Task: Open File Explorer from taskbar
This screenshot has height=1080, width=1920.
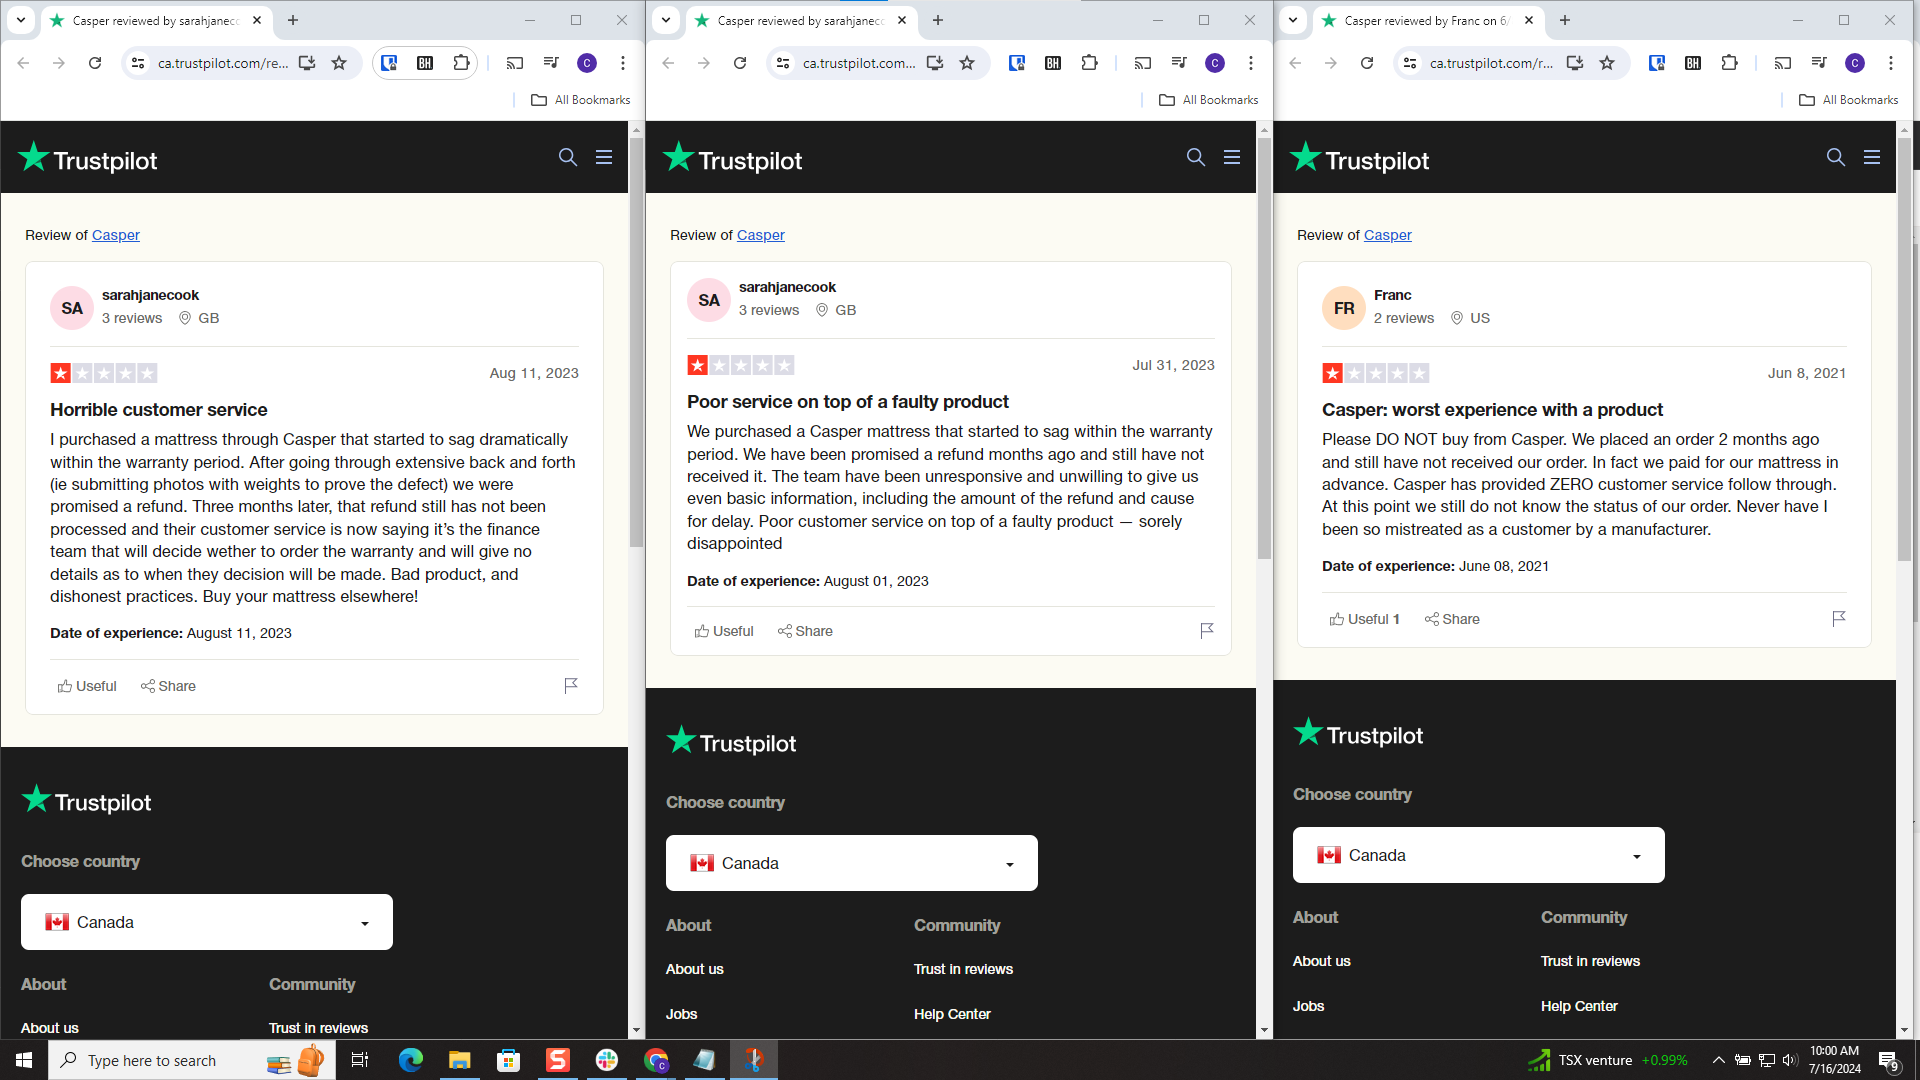Action: click(x=459, y=1060)
